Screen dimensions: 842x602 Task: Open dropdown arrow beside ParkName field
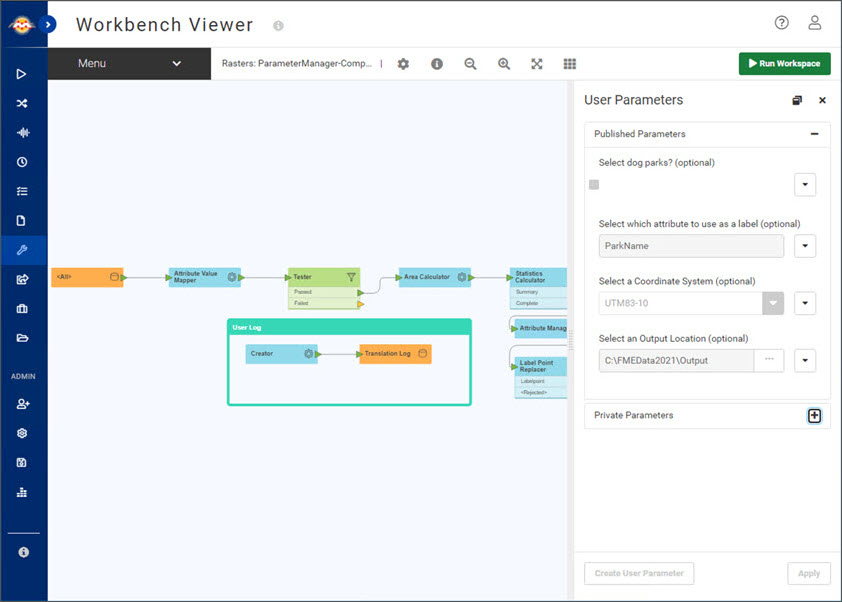pyautogui.click(x=805, y=246)
